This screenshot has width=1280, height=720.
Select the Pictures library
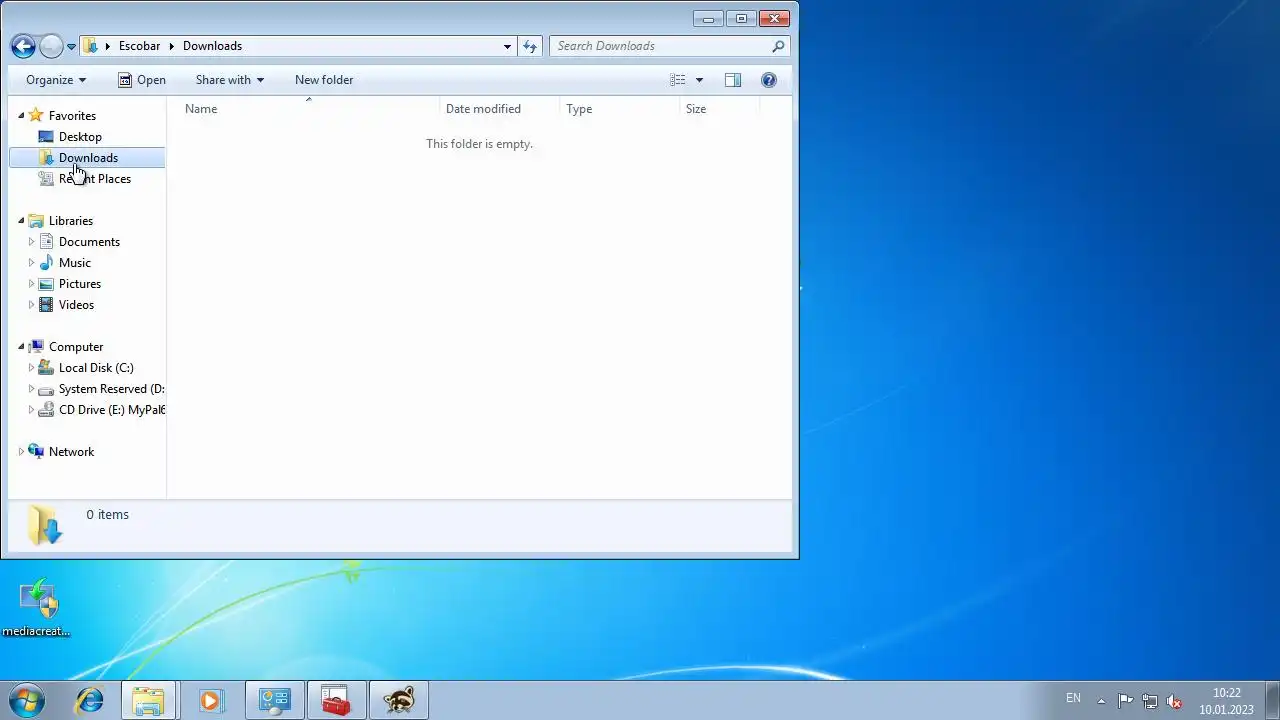click(80, 284)
